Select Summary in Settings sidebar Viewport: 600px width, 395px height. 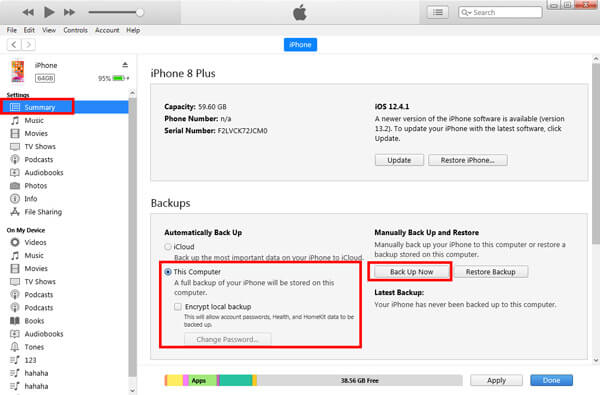(x=64, y=107)
